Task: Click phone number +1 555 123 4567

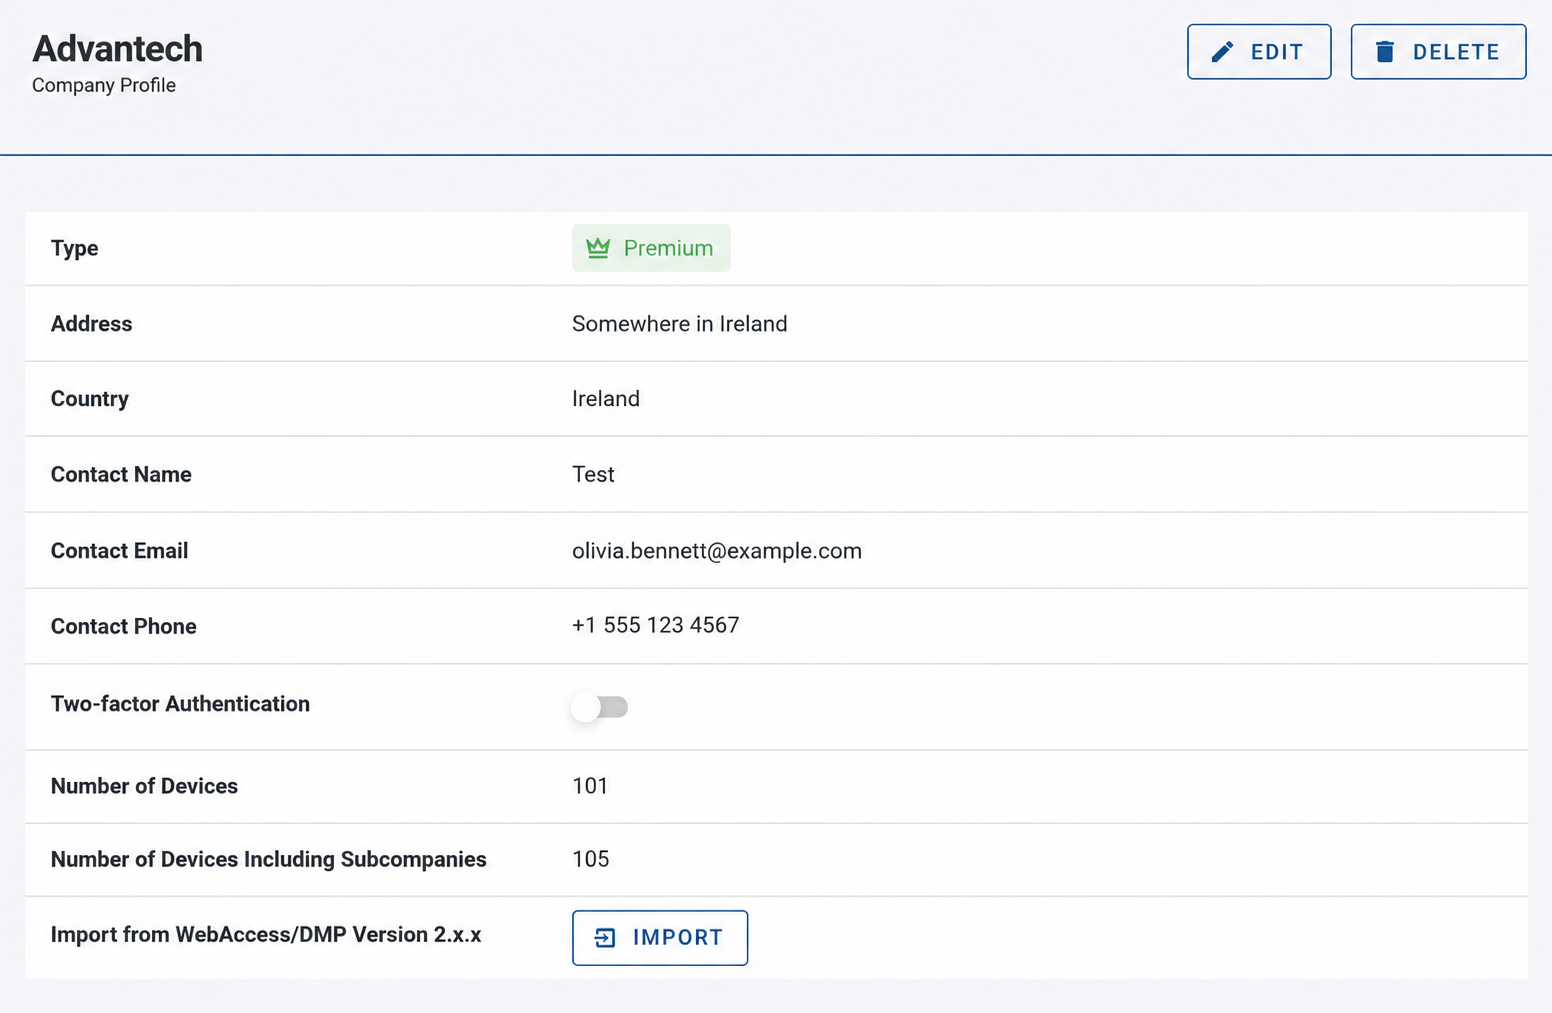Action: point(656,626)
